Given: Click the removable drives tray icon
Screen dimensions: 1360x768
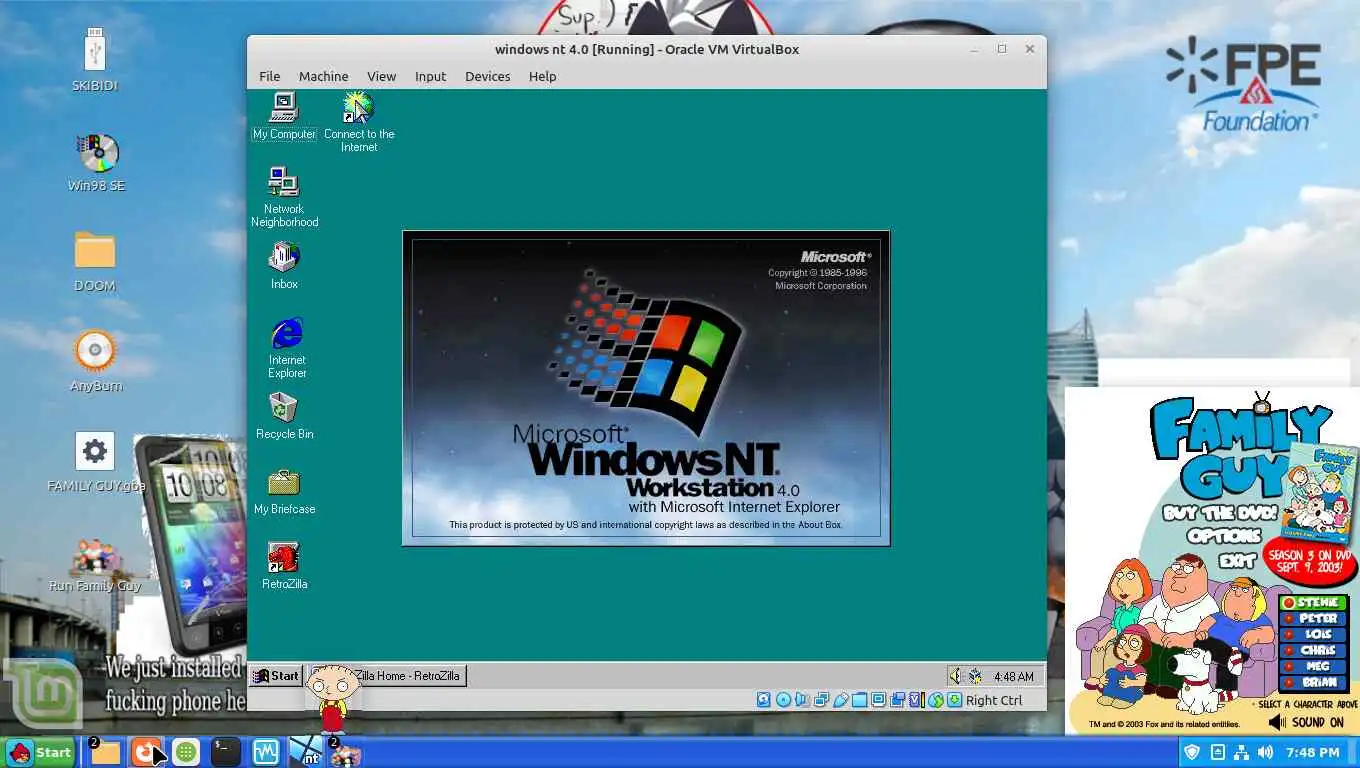Looking at the screenshot, I should 1217,752.
